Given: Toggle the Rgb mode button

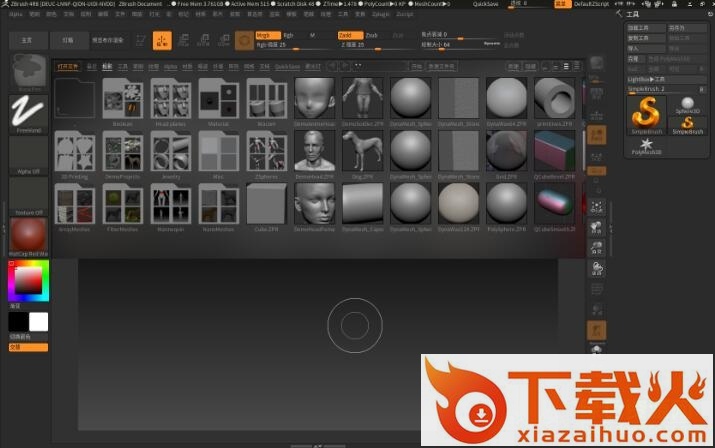Looking at the screenshot, I should [x=289, y=35].
